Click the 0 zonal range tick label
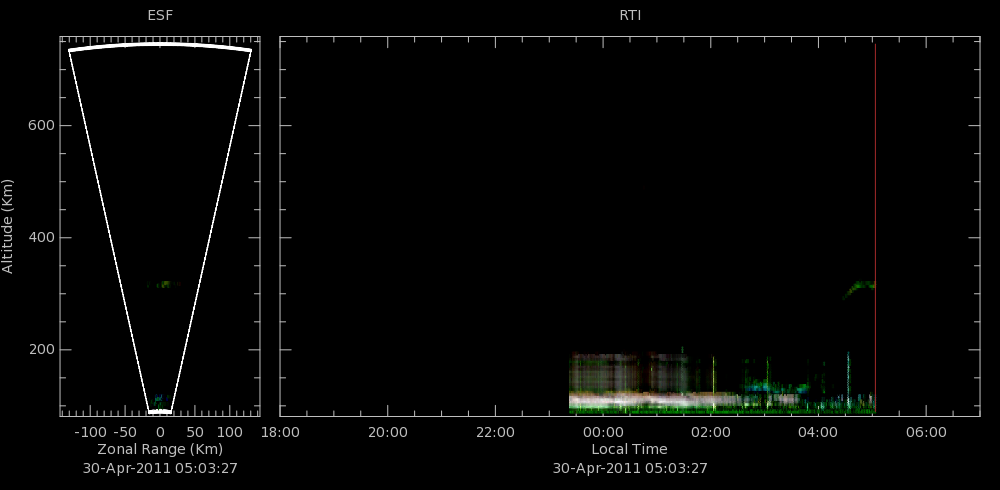Viewport: 1000px width, 490px height. click(x=160, y=433)
